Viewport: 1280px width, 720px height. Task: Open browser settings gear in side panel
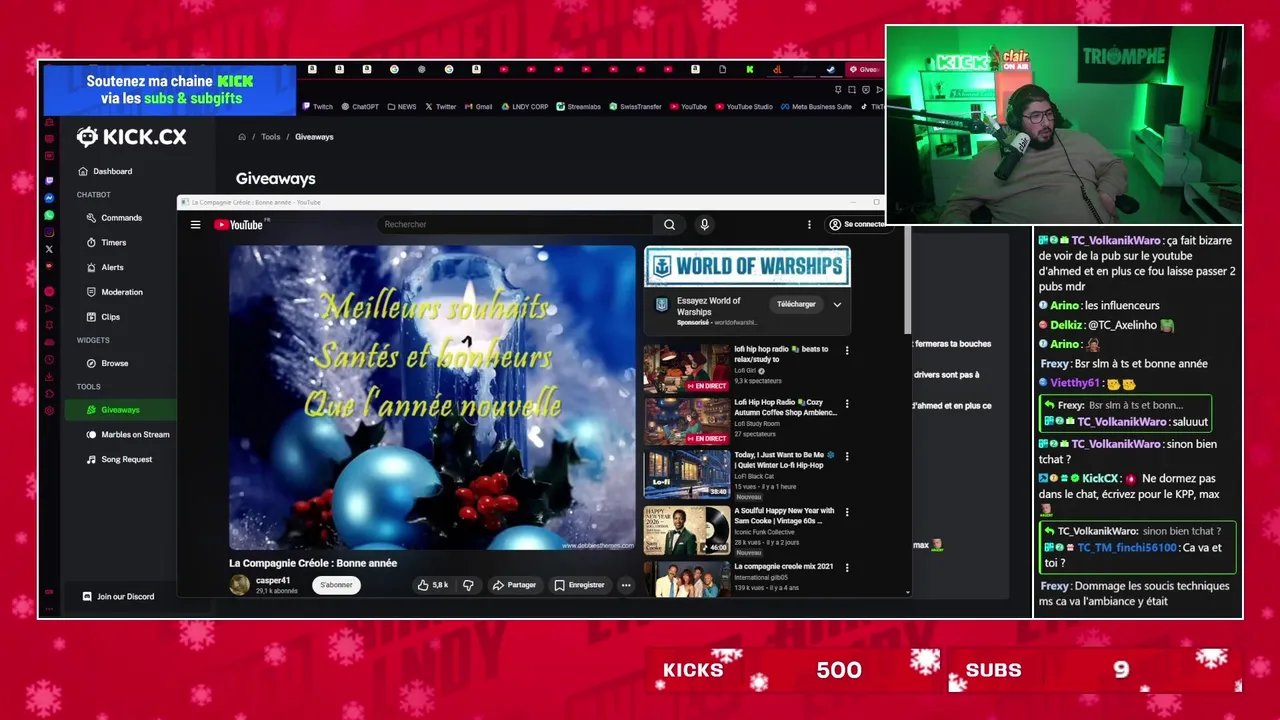tap(49, 411)
